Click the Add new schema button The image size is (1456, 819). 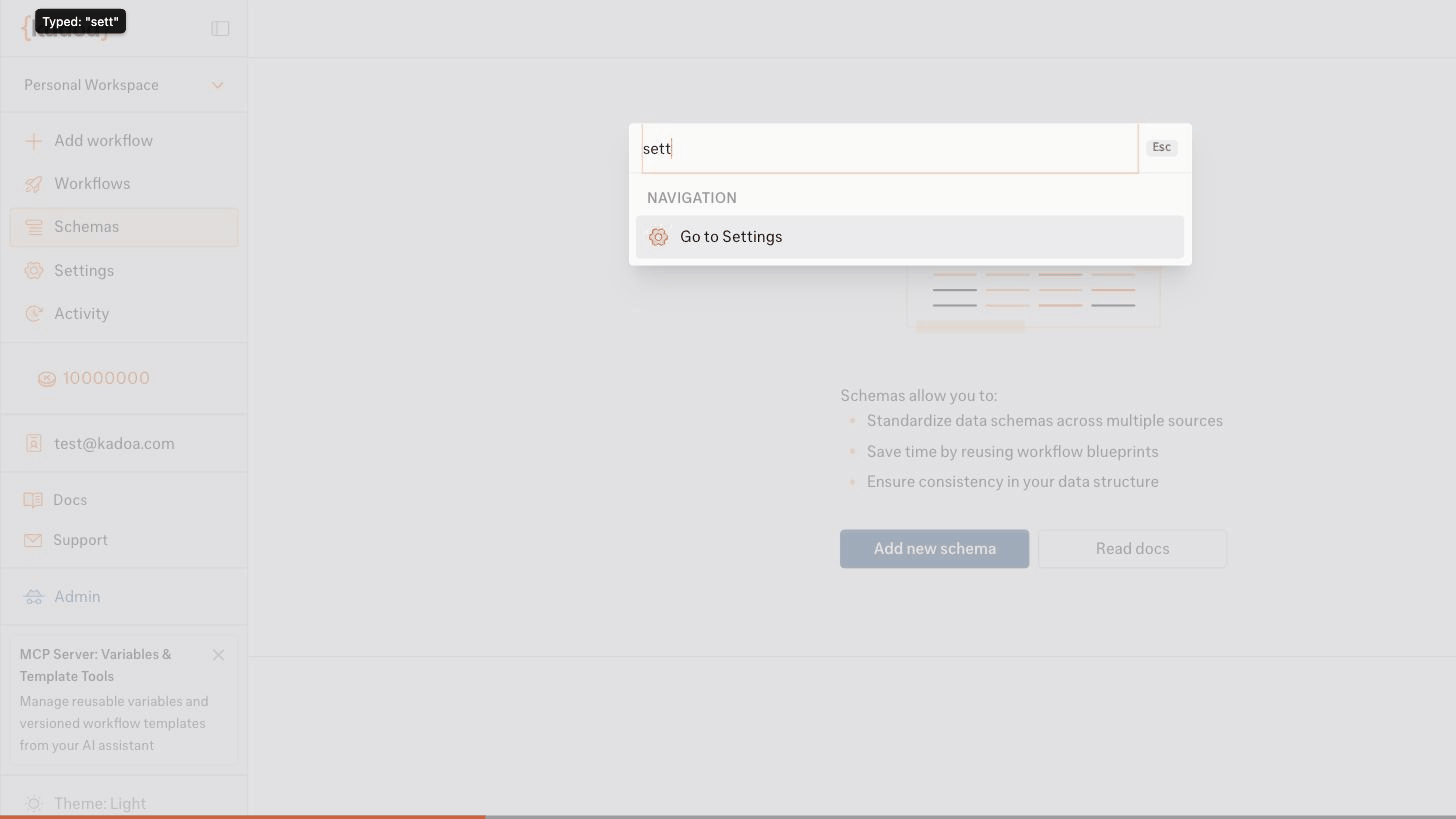pyautogui.click(x=934, y=548)
